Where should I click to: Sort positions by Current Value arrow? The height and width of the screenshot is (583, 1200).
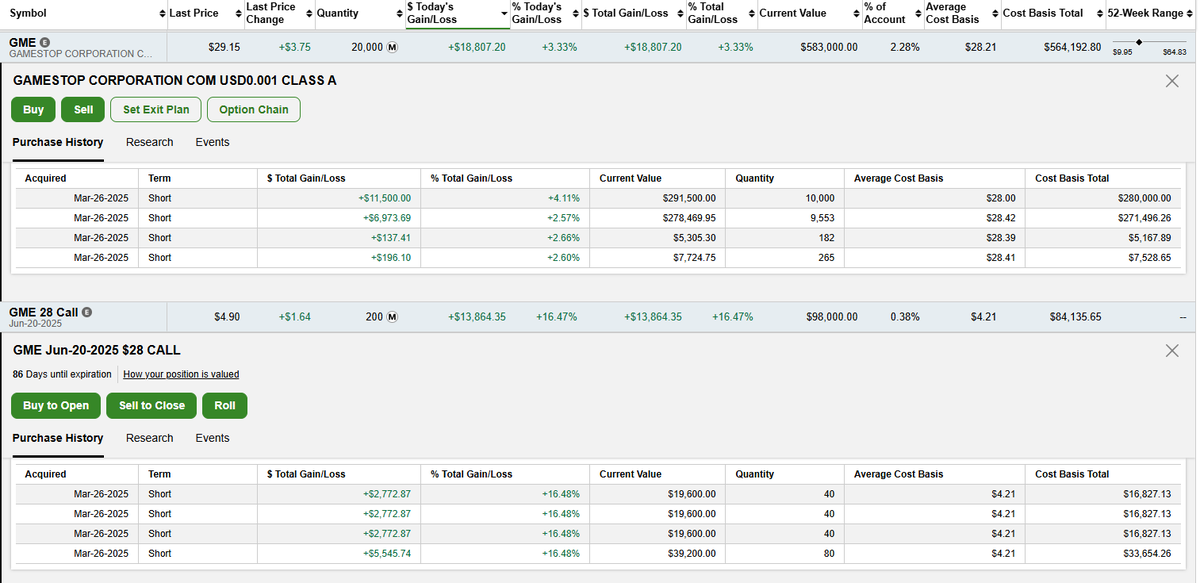click(x=856, y=13)
